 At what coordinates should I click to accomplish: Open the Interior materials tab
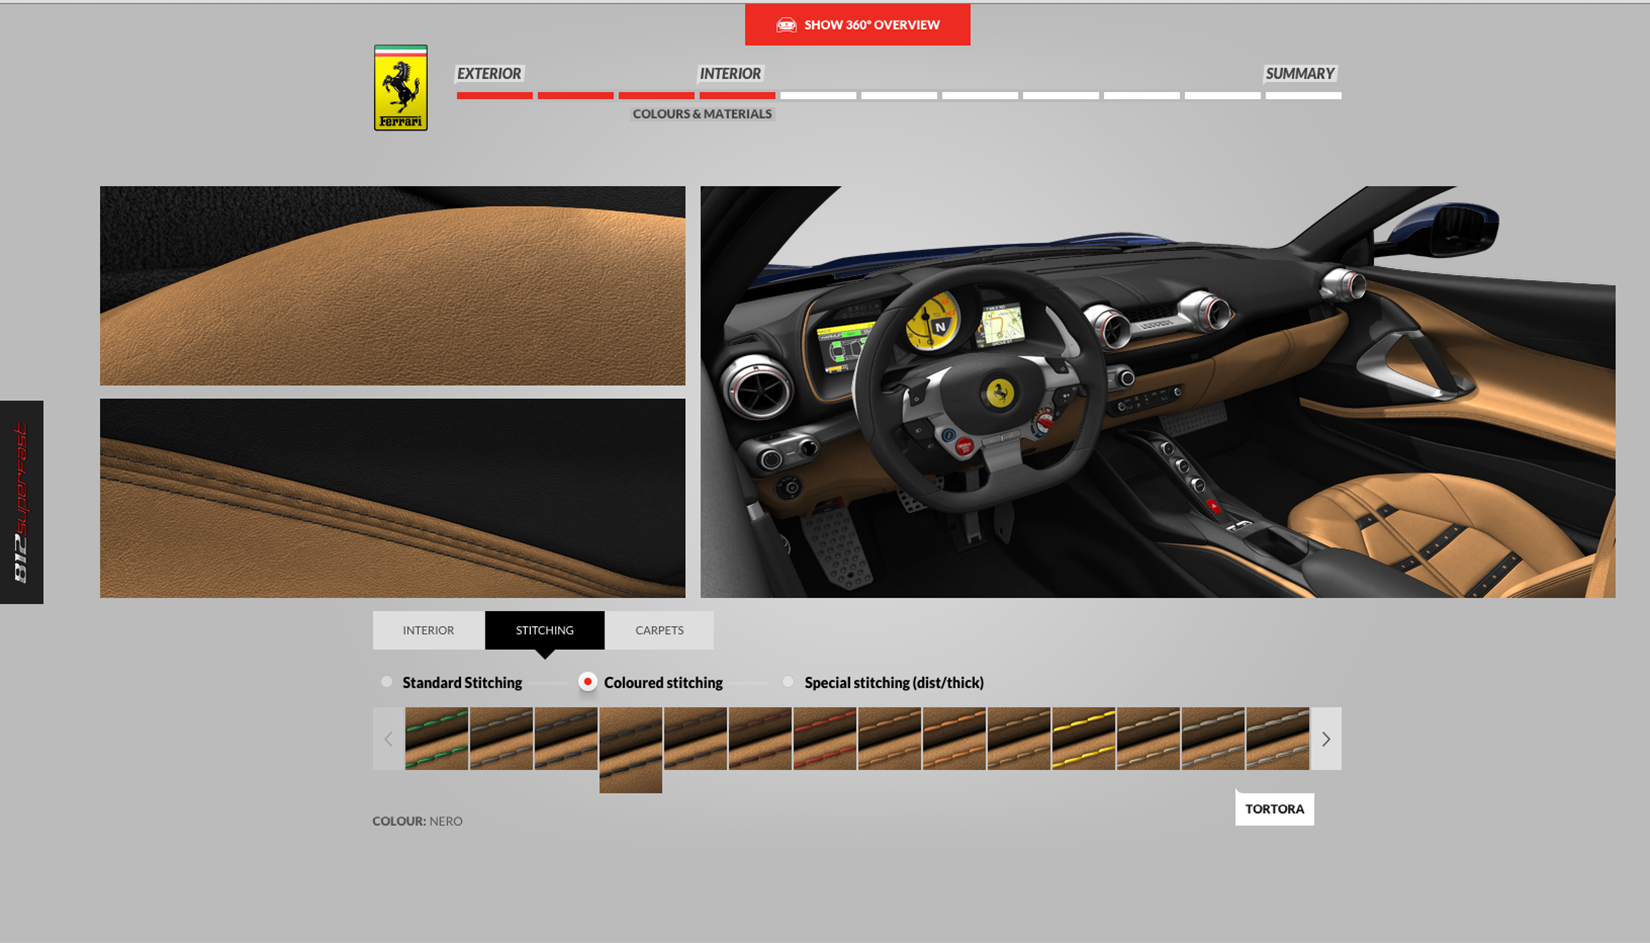coord(428,630)
